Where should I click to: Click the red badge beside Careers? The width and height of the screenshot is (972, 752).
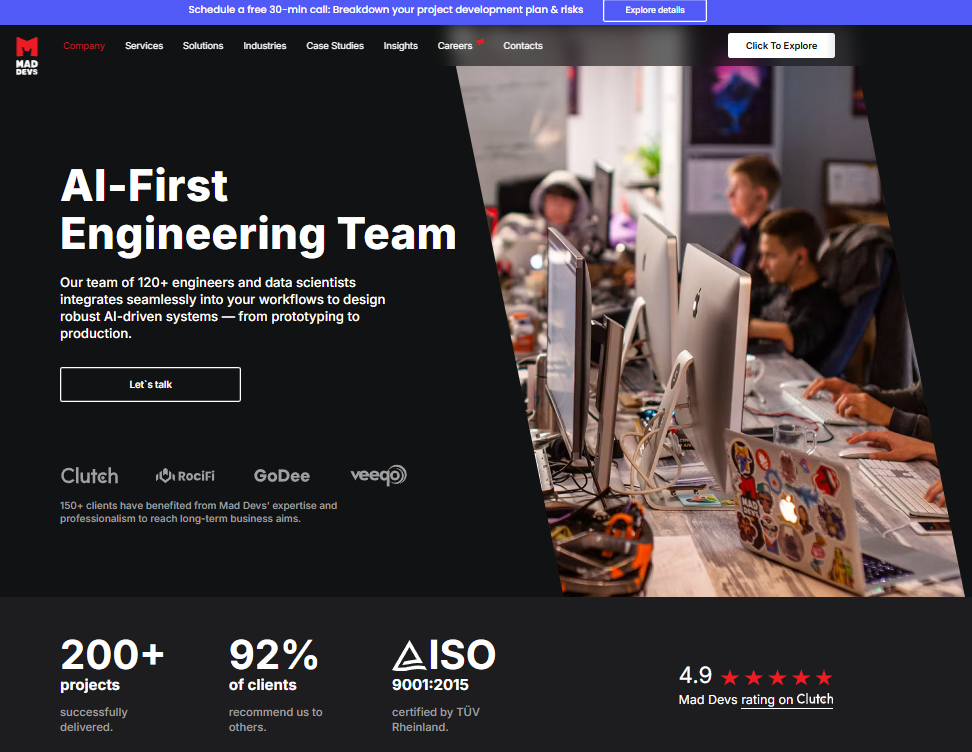(x=480, y=42)
